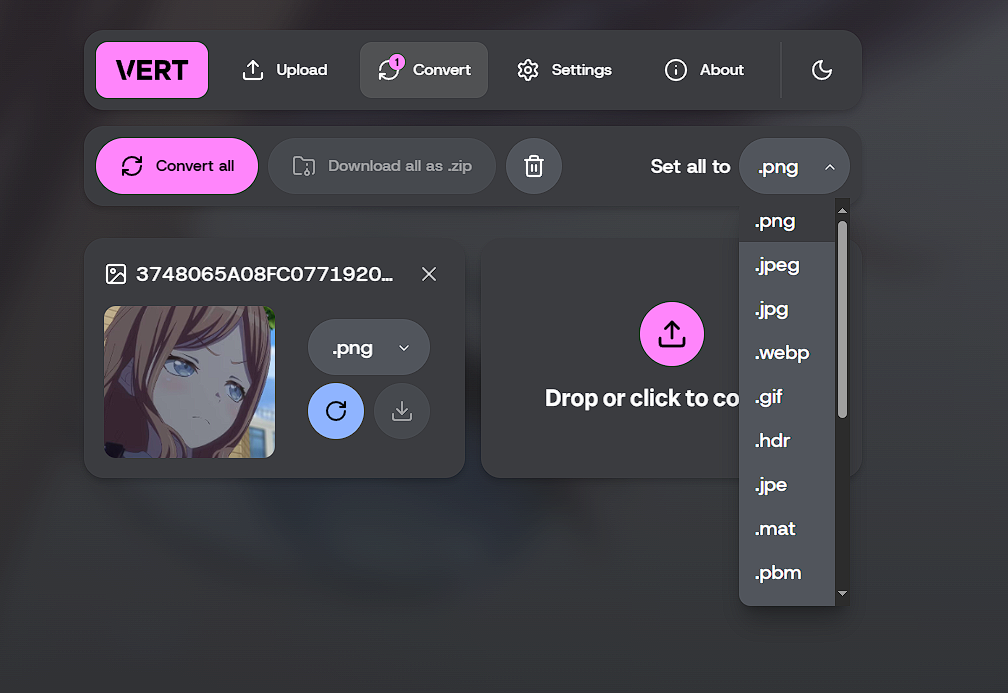
Task: Collapse the Set all to dropdown
Action: click(795, 166)
